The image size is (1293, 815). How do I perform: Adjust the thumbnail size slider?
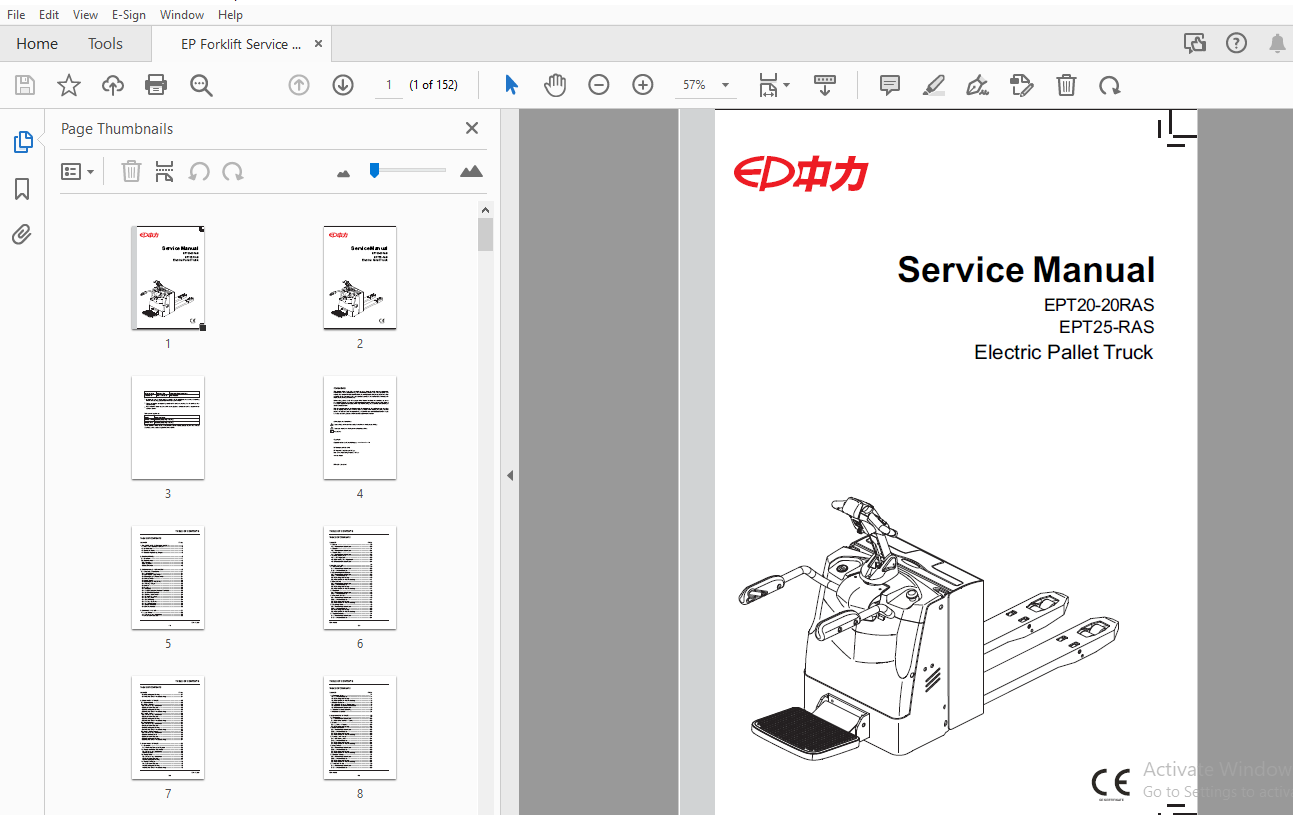[374, 171]
